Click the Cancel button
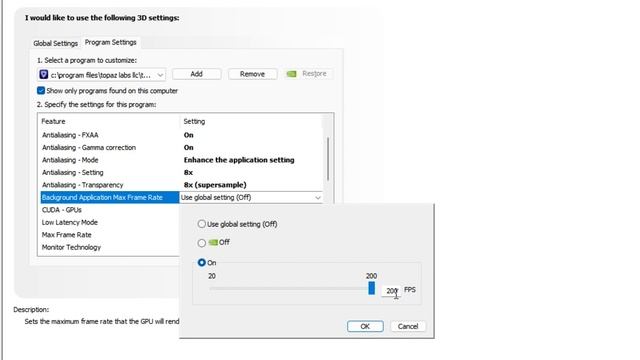640x360 pixels. (x=408, y=326)
